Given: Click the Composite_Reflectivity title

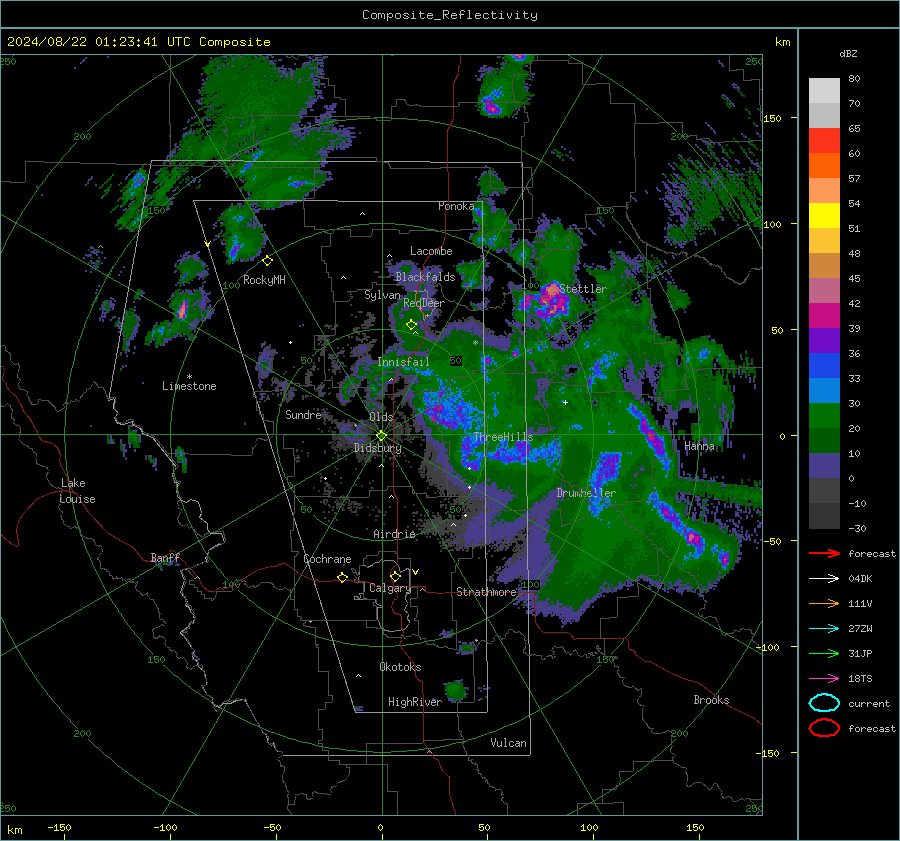Looking at the screenshot, I should coord(449,15).
